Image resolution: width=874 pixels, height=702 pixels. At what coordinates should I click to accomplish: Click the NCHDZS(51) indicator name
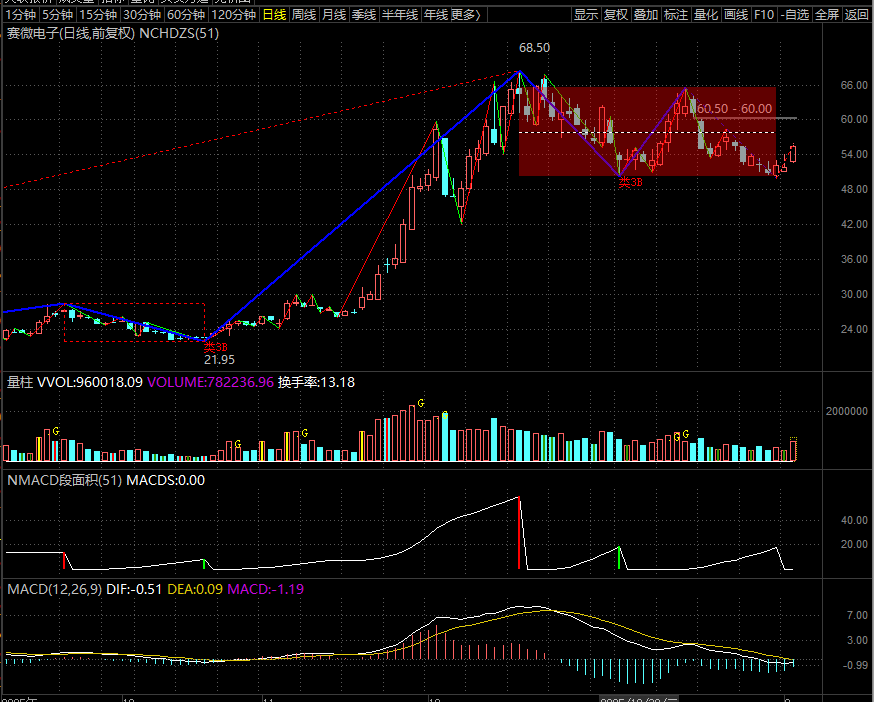tap(179, 33)
